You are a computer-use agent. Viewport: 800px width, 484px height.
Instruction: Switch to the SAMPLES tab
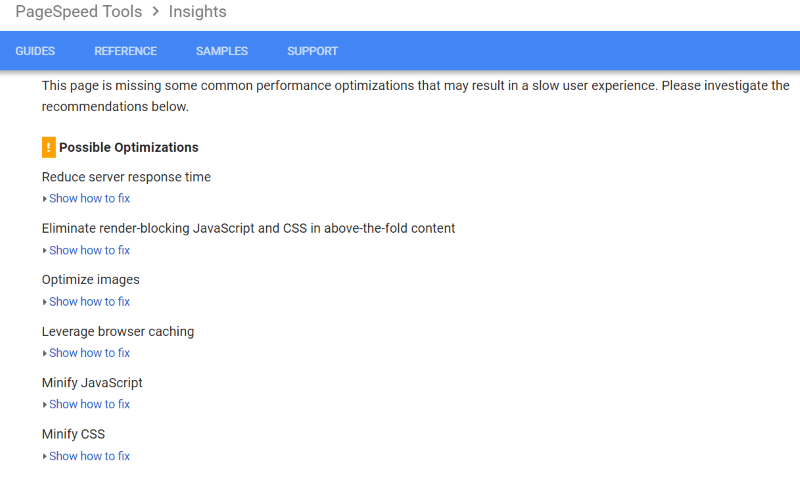(x=222, y=51)
